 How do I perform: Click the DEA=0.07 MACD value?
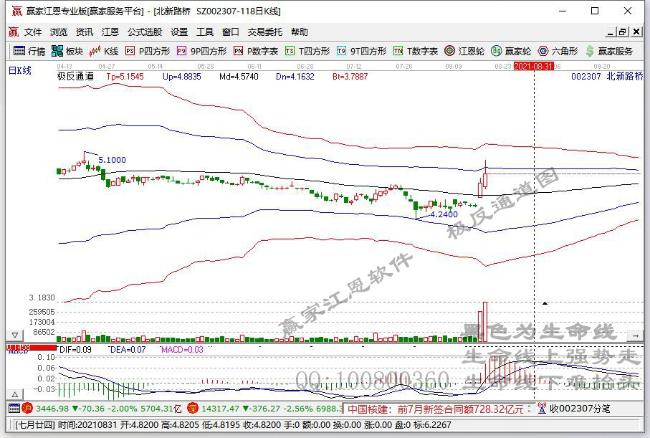coord(127,350)
